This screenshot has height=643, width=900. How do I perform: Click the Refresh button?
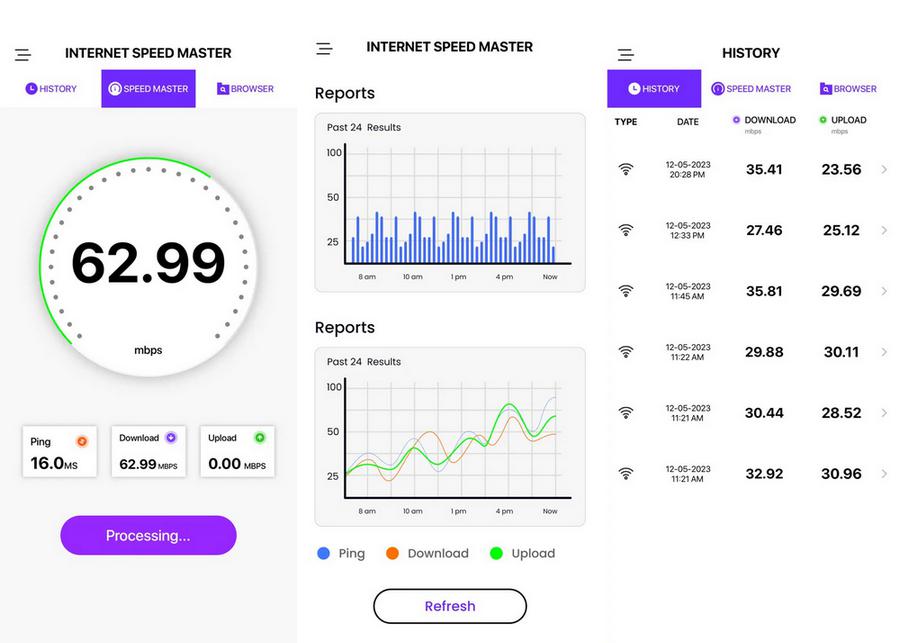[450, 606]
